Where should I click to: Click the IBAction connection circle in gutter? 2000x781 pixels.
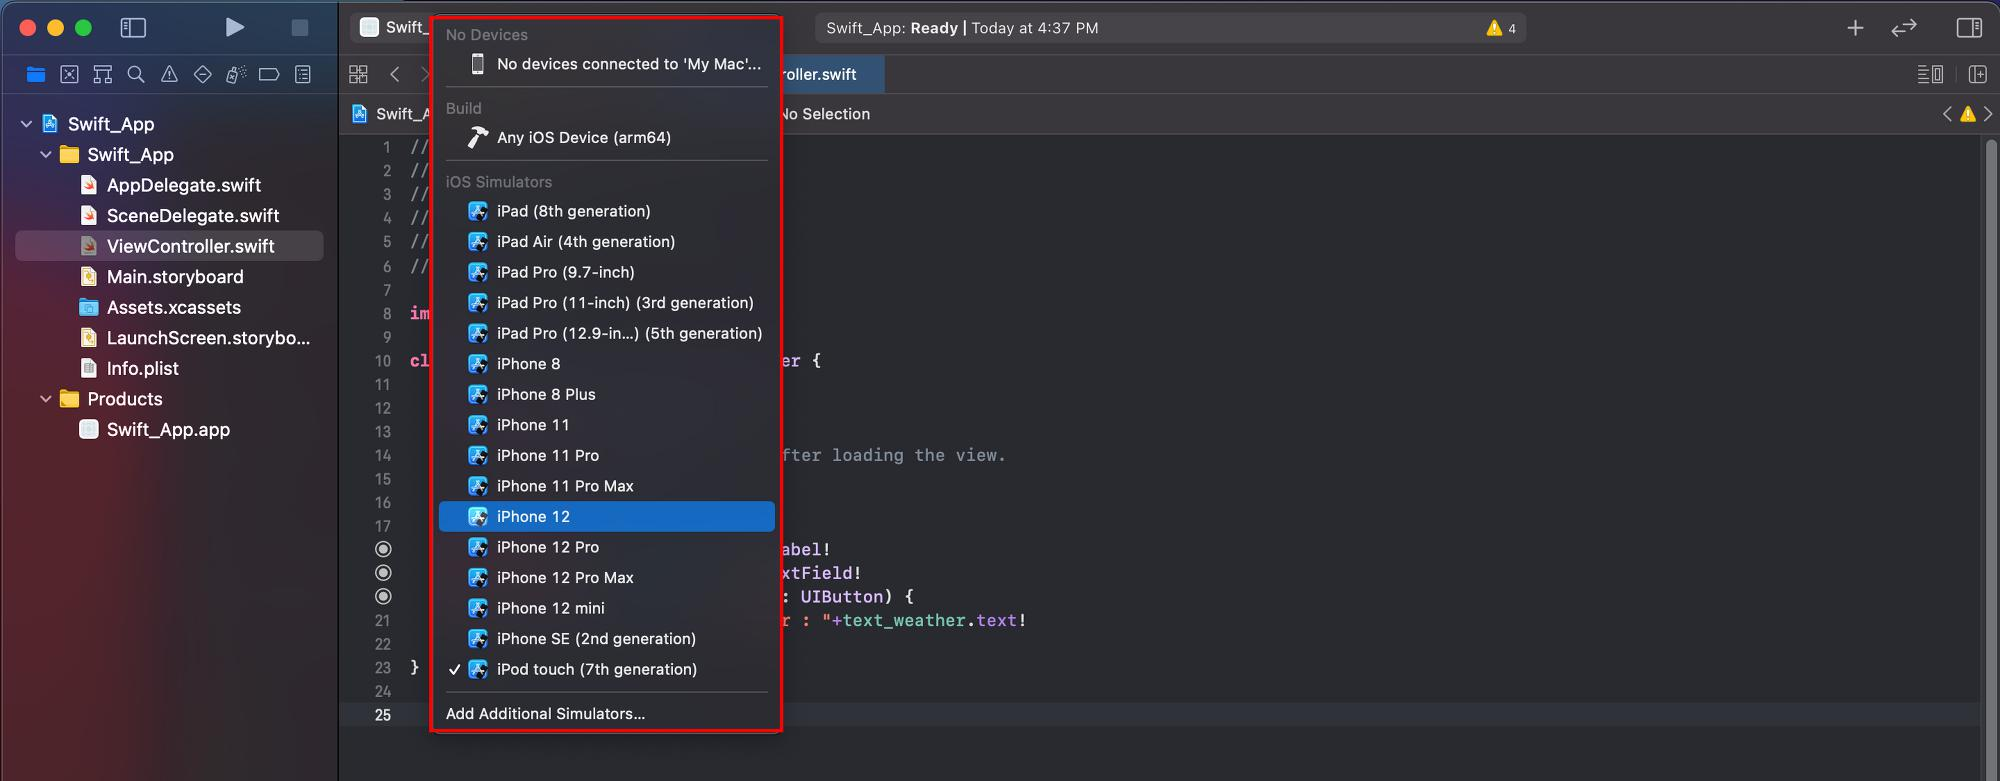383,597
